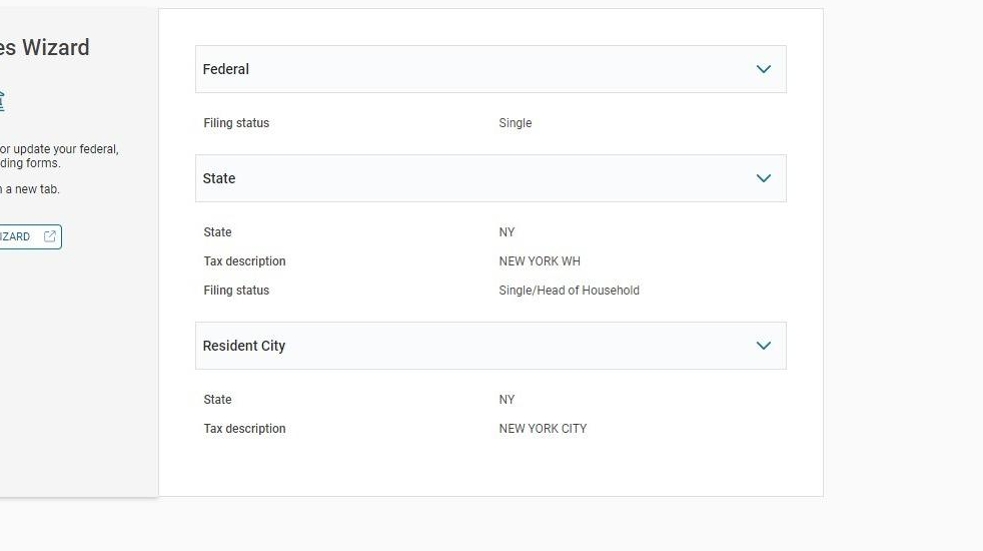Click the external link icon on the wizard button
This screenshot has width=983, height=551.
click(x=50, y=237)
